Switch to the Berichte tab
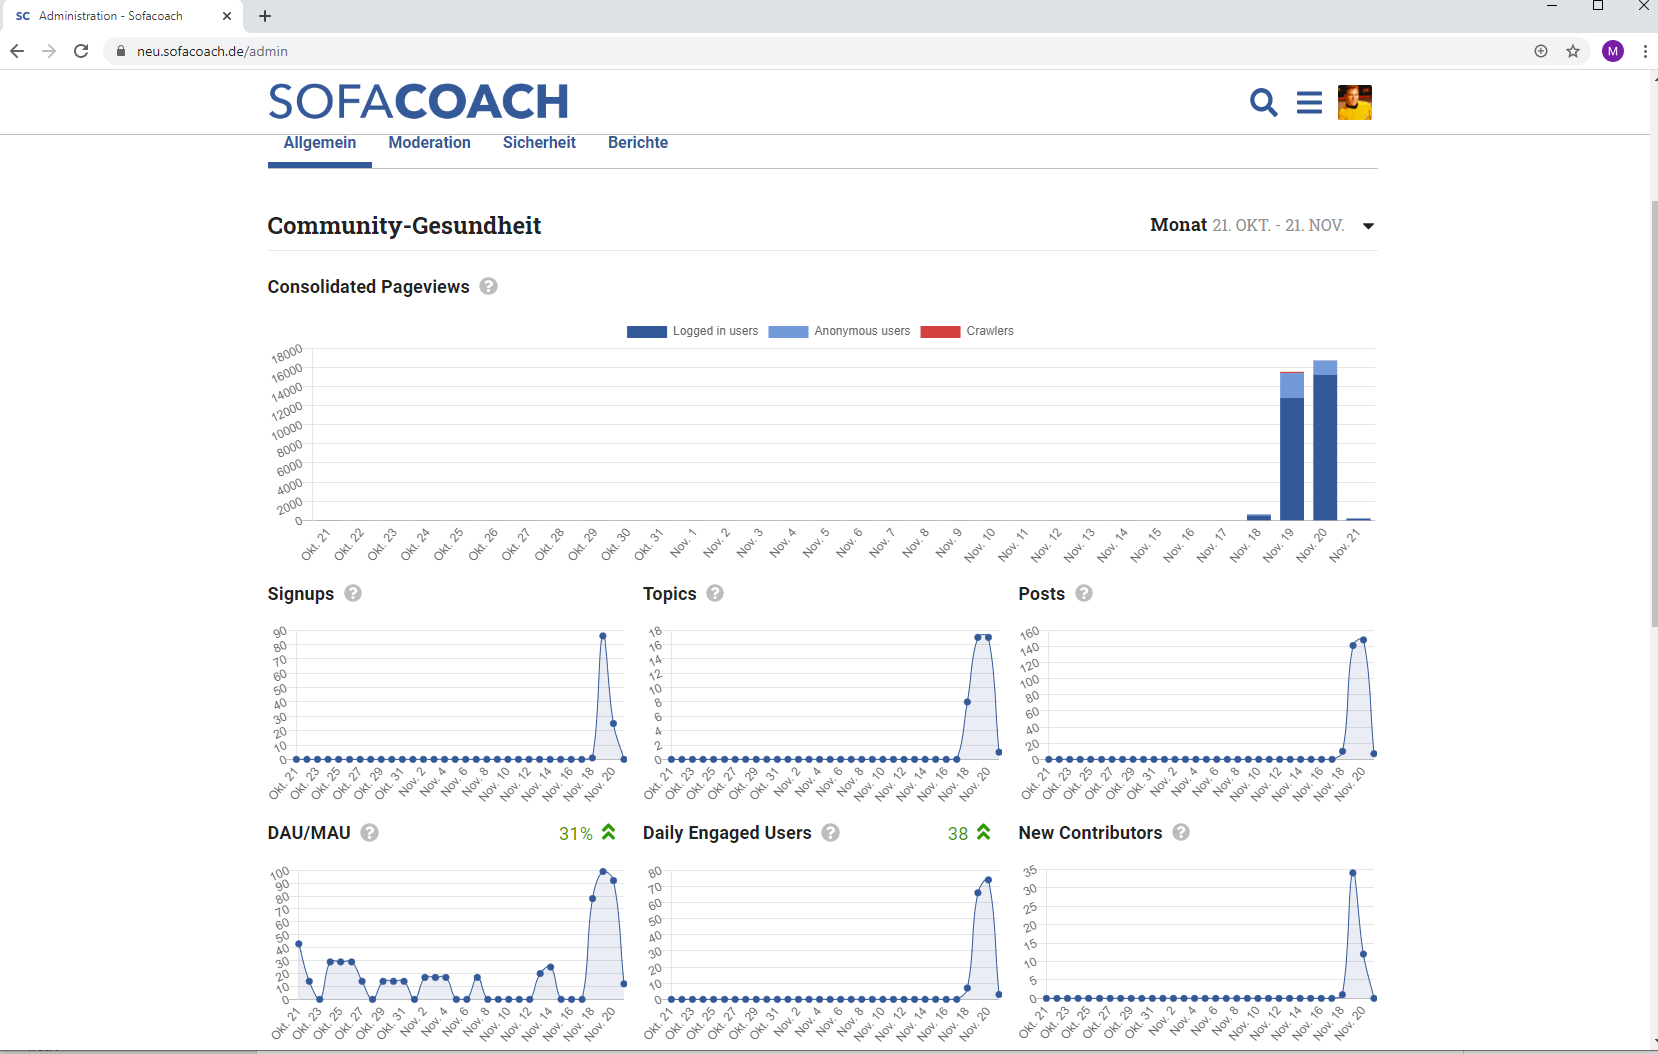The image size is (1658, 1054). pos(638,143)
